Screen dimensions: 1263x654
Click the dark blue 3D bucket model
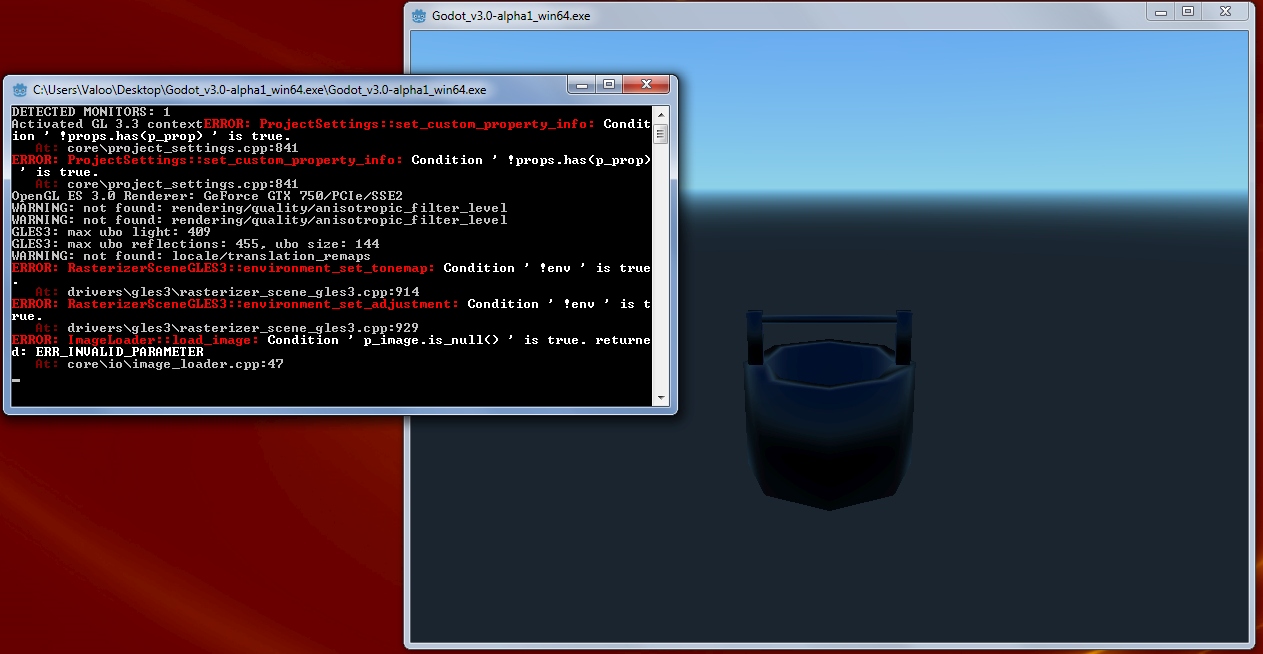pos(829,410)
